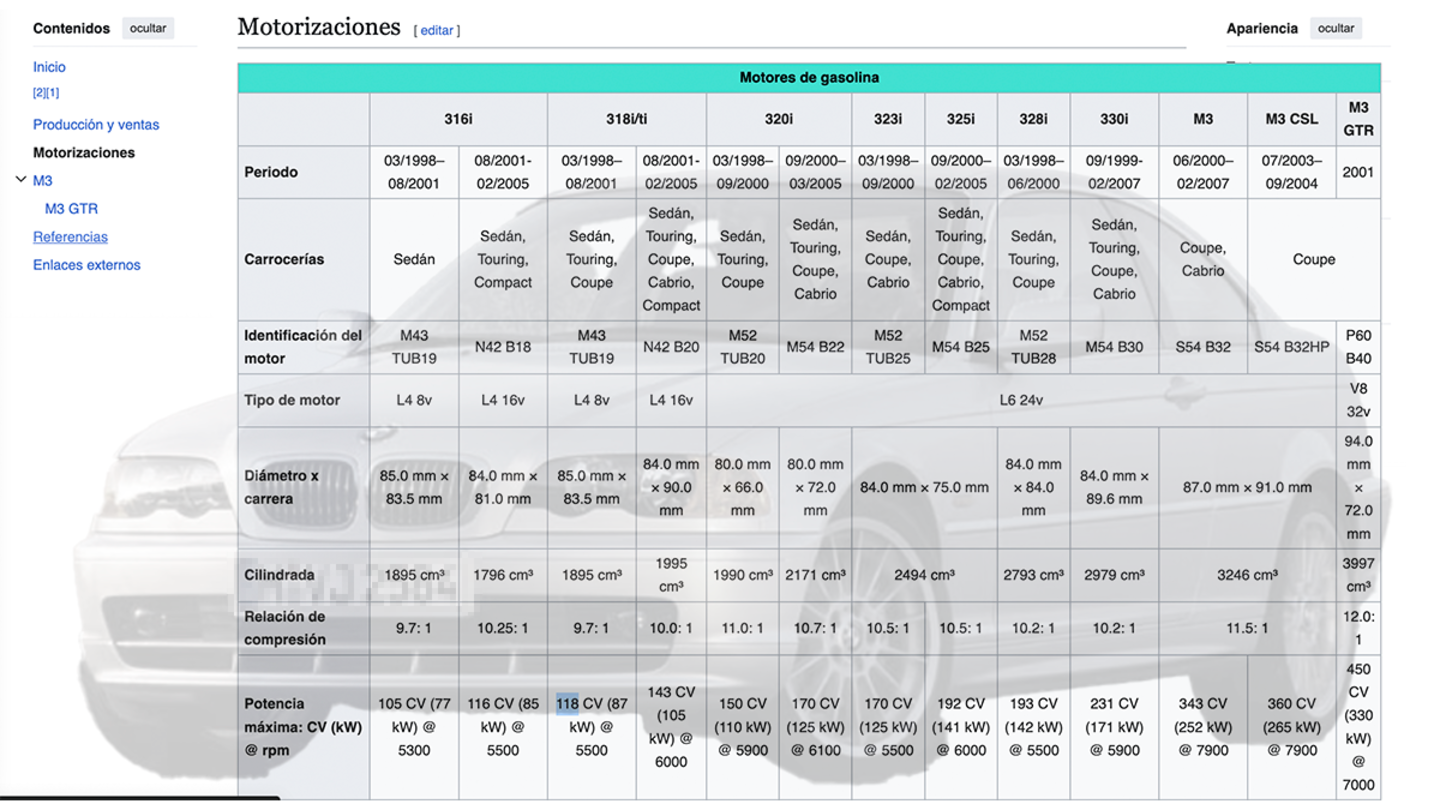This screenshot has height=810, width=1440.
Task: Click the 3246 cm³ displacement cell
Action: (x=1247, y=575)
